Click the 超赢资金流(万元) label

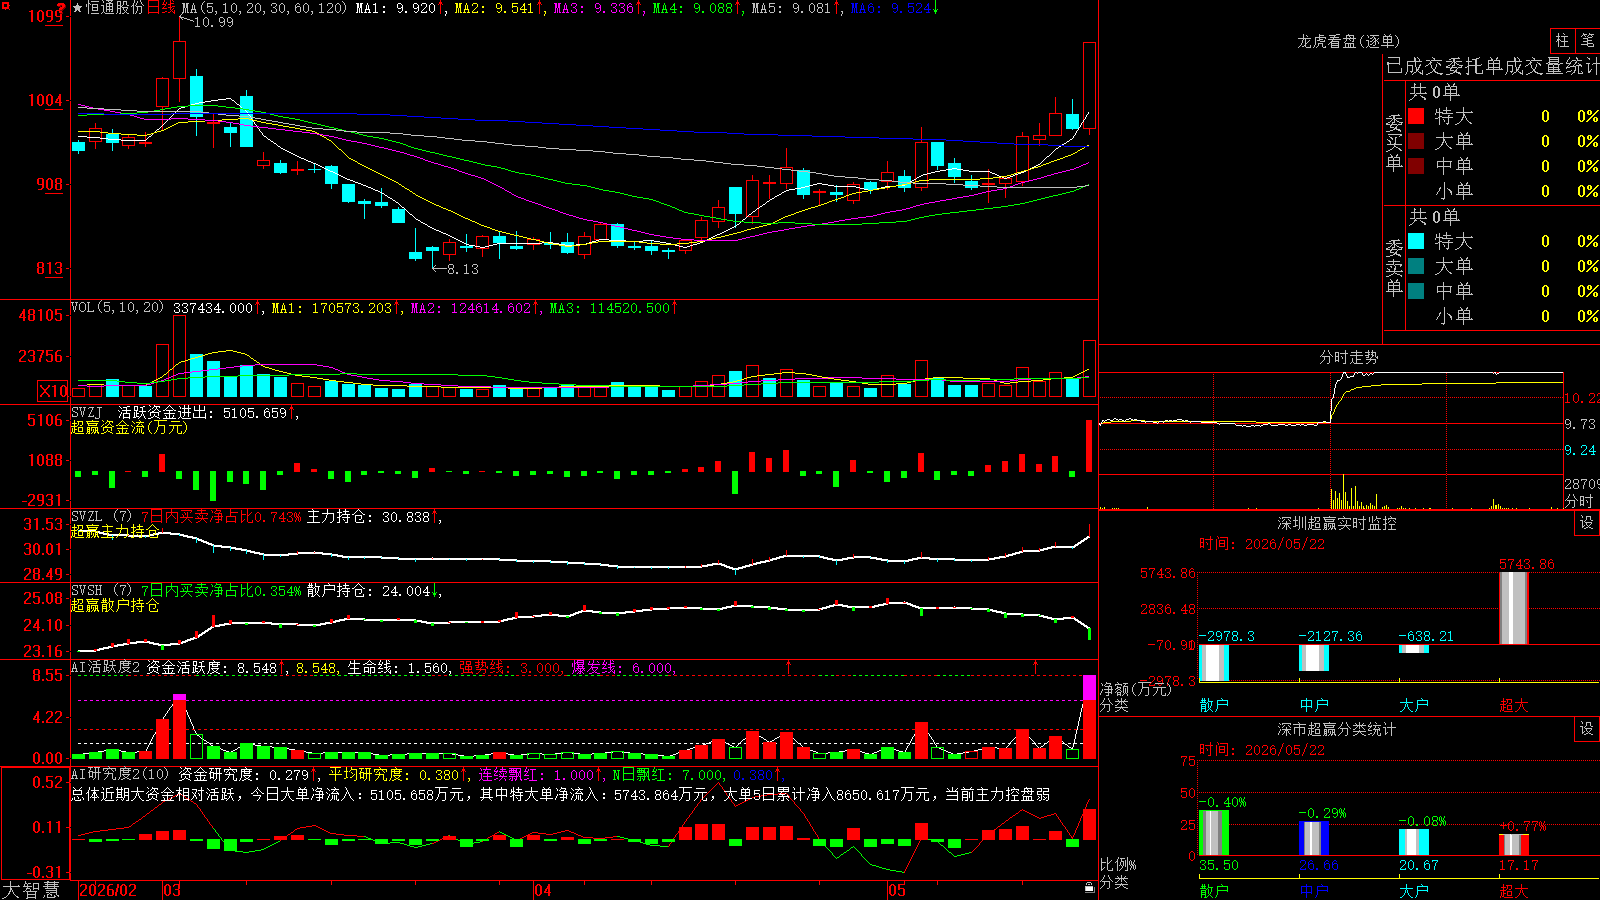pos(129,428)
